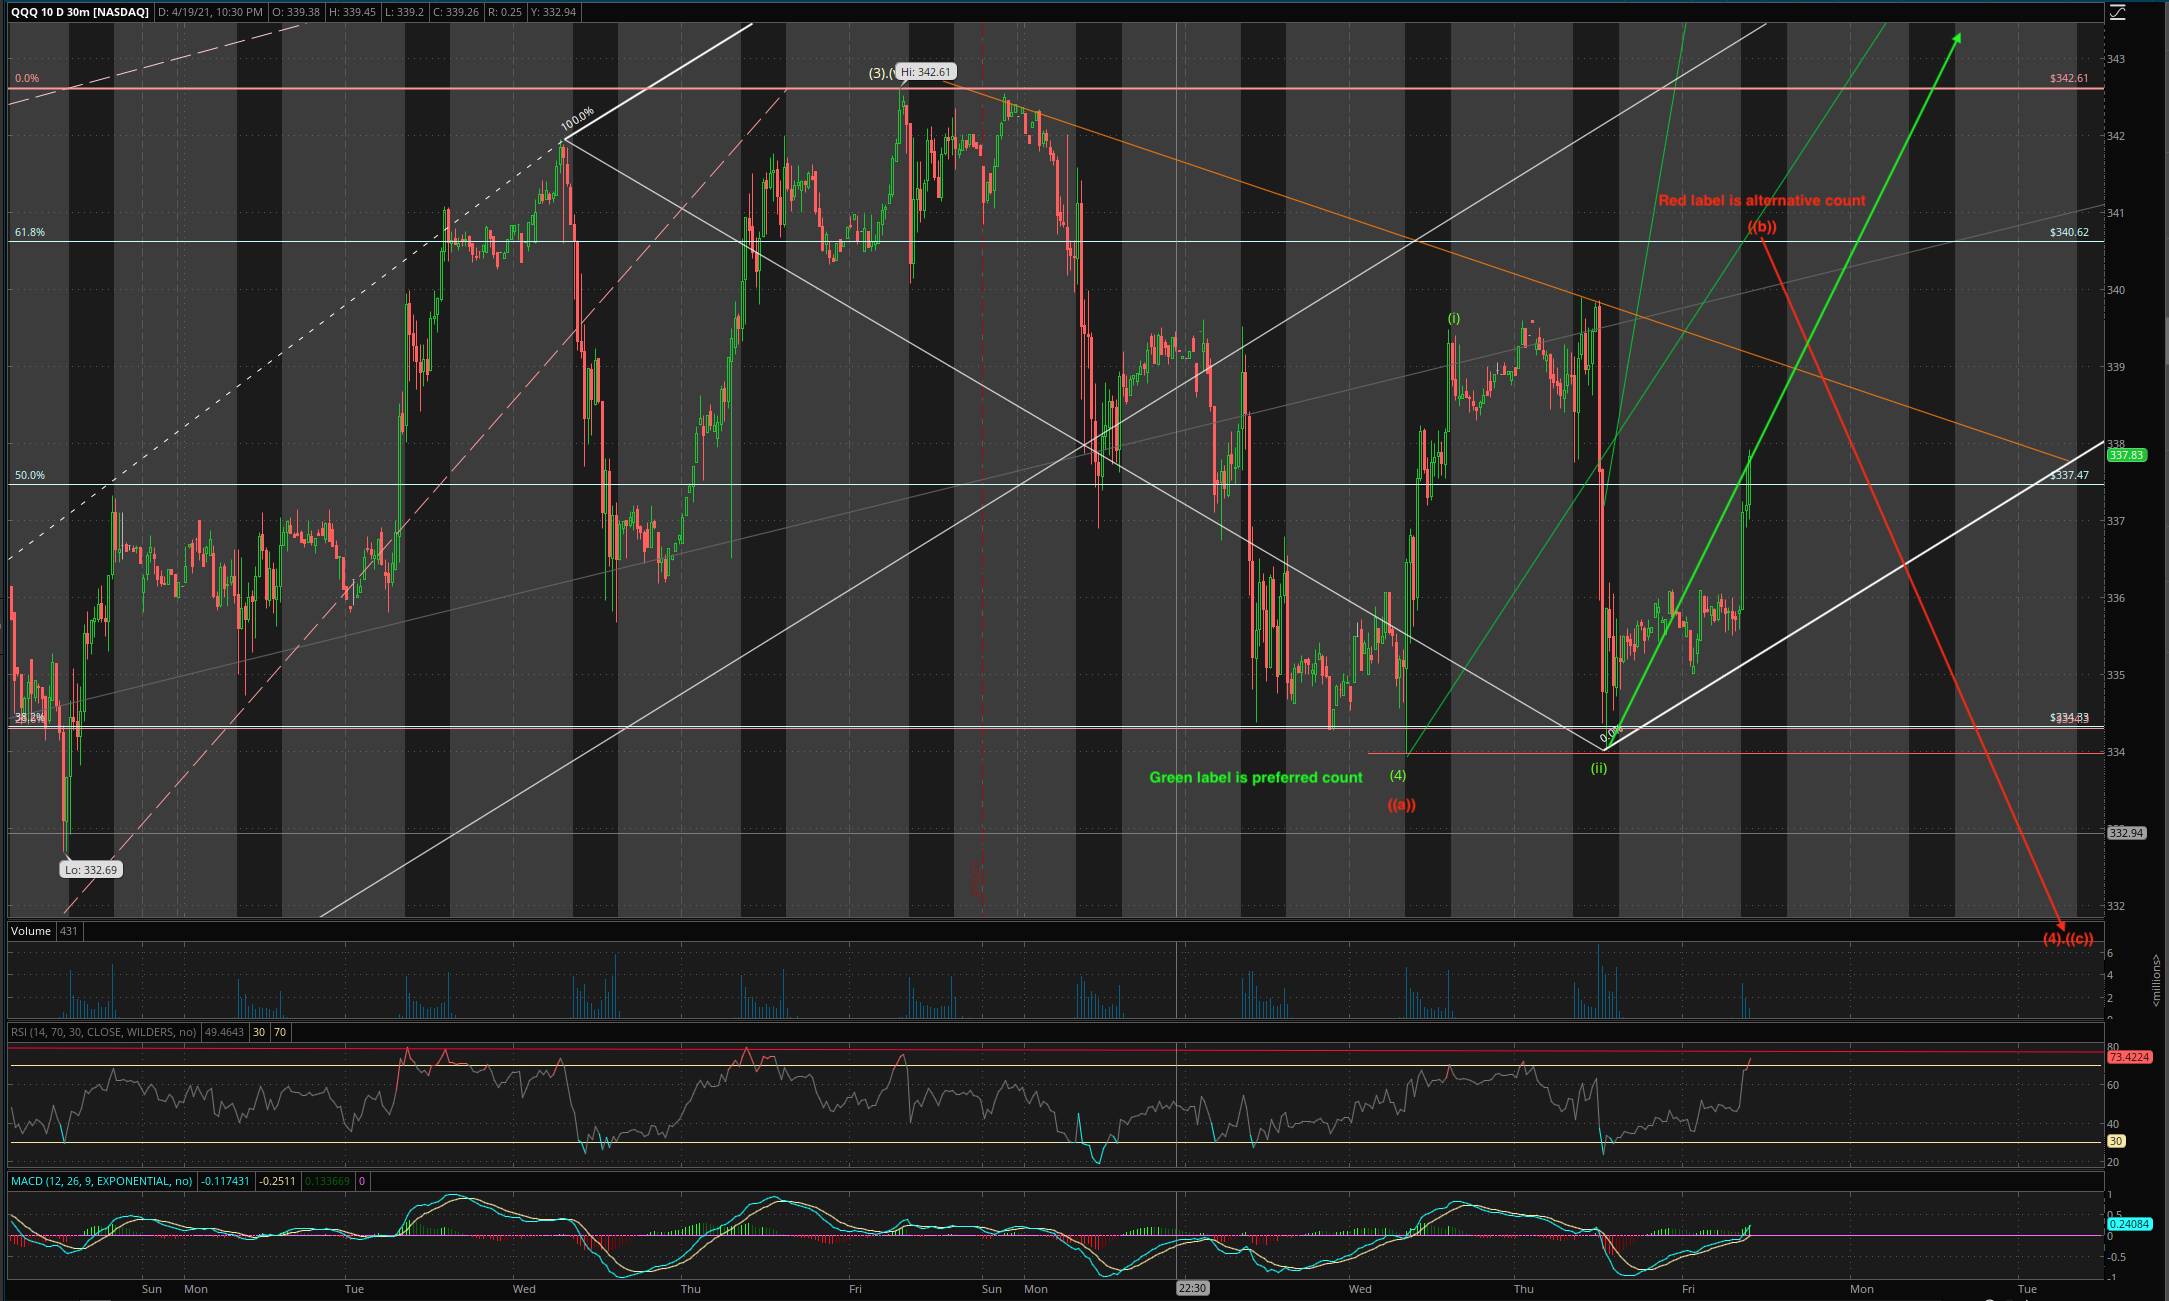2169x1301 pixels.
Task: Click the Volume study label
Action: pyautogui.click(x=31, y=931)
